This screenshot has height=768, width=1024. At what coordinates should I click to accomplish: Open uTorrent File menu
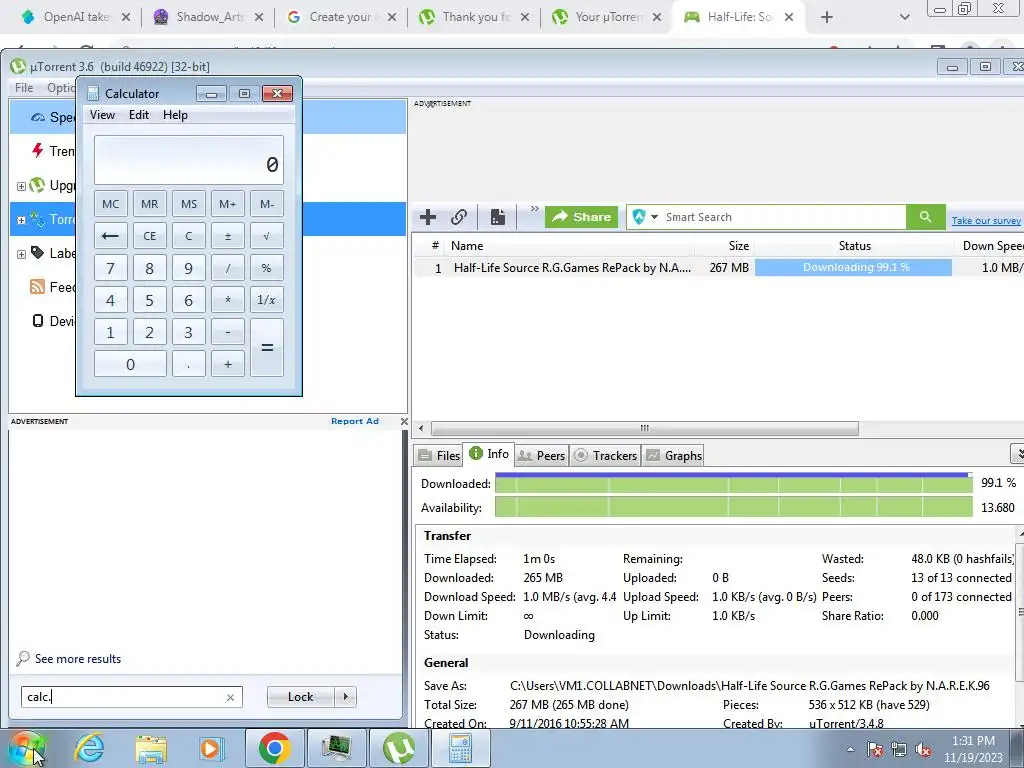(24, 88)
